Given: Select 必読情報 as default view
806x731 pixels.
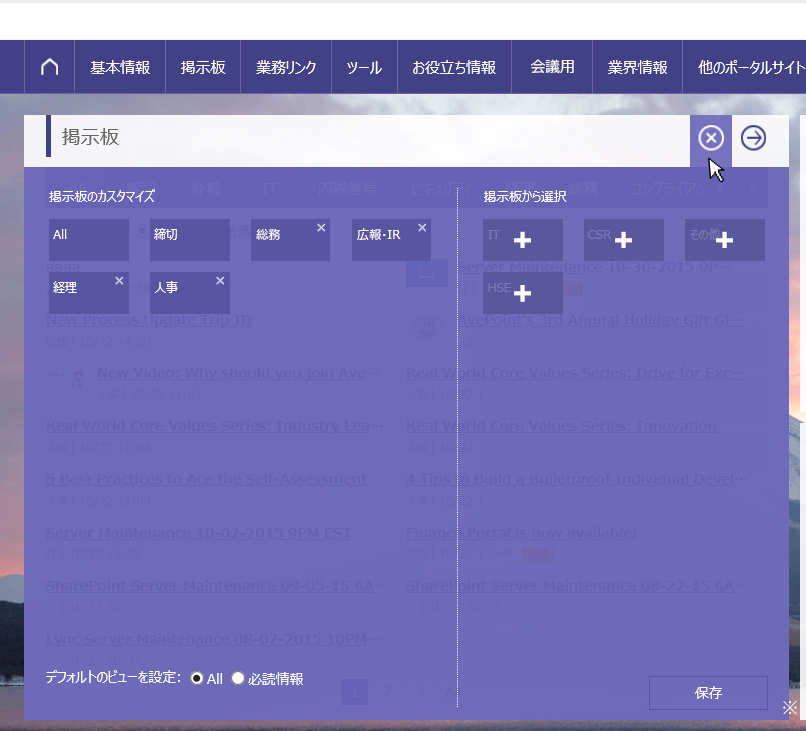Looking at the screenshot, I should (x=237, y=679).
